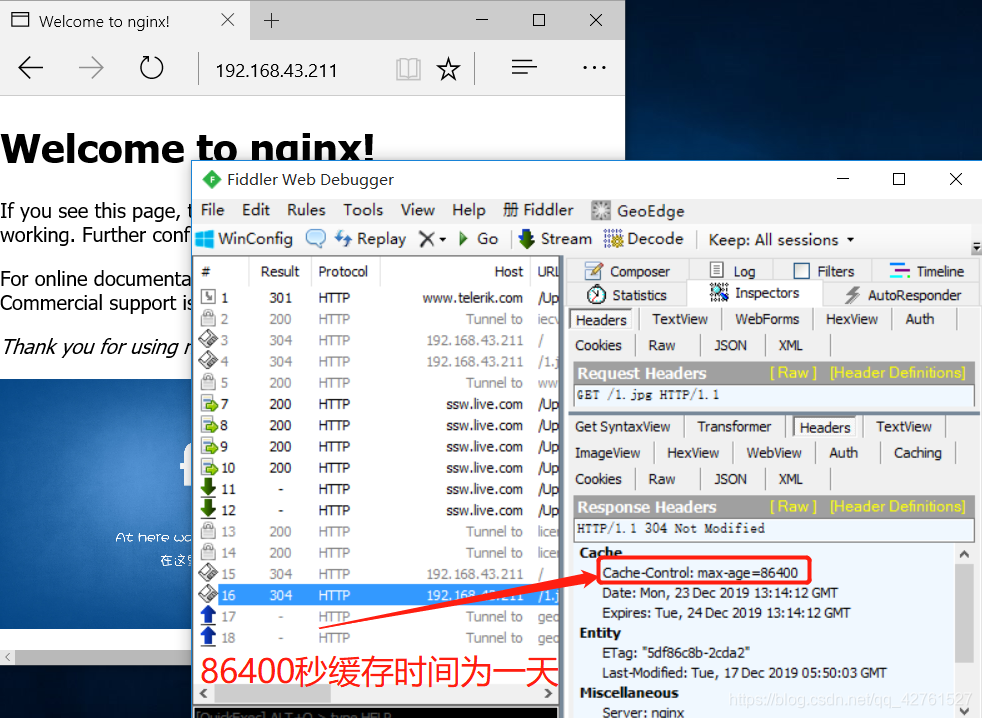982x718 pixels.
Task: Select the Get SyntaxView tab
Action: 623,427
